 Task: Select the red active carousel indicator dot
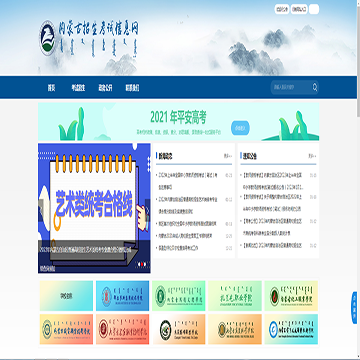click(142, 264)
